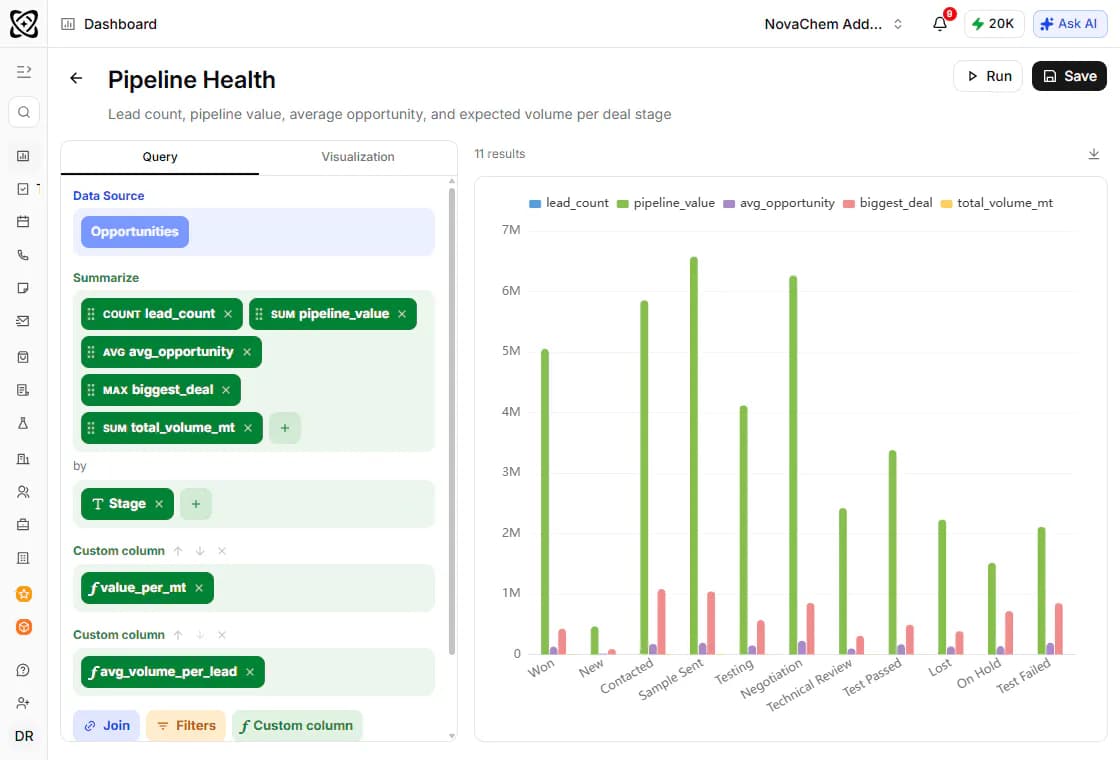Remove the SUM pipeline_value metric
1120x760 pixels.
pos(402,314)
